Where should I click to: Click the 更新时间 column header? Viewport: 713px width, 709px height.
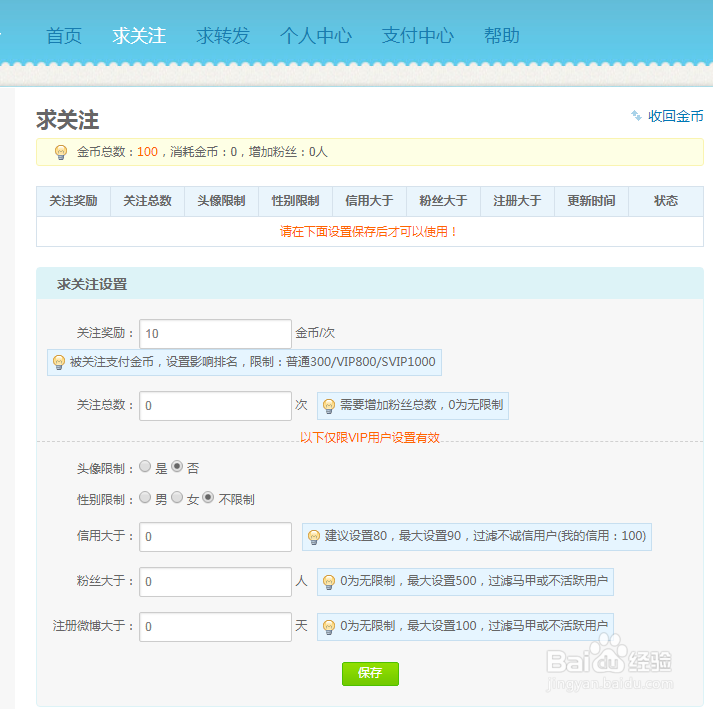592,201
